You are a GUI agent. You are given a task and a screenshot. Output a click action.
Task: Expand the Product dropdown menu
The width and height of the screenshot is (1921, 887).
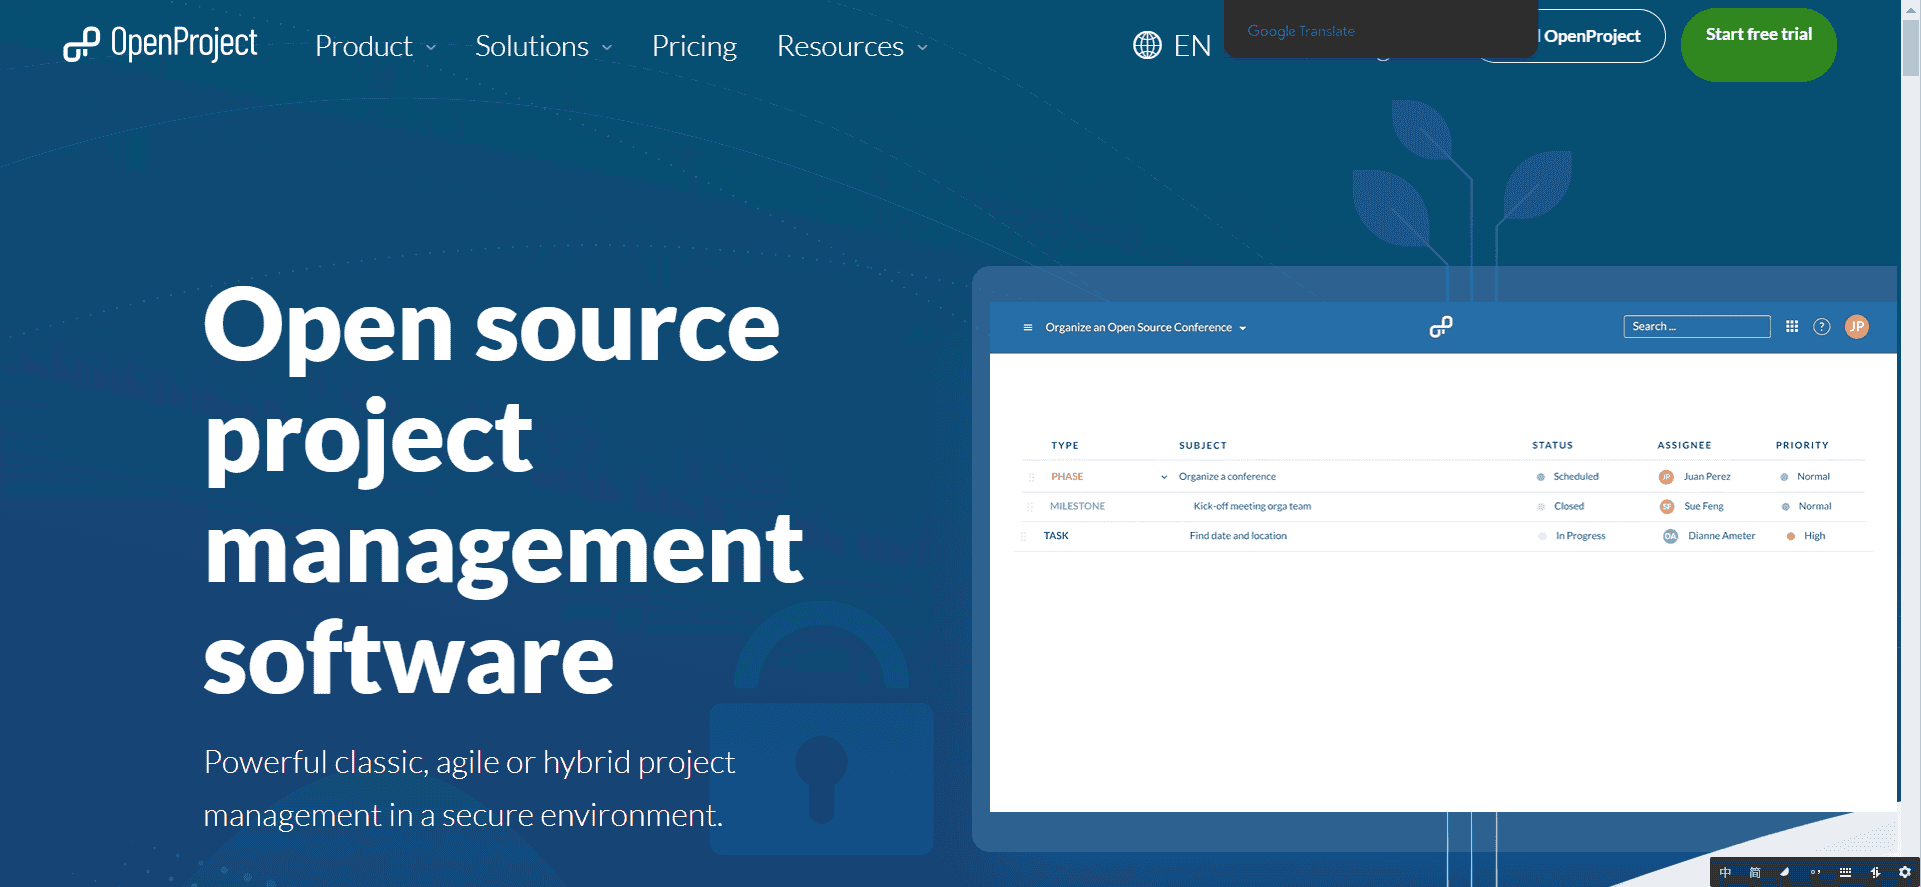(375, 46)
